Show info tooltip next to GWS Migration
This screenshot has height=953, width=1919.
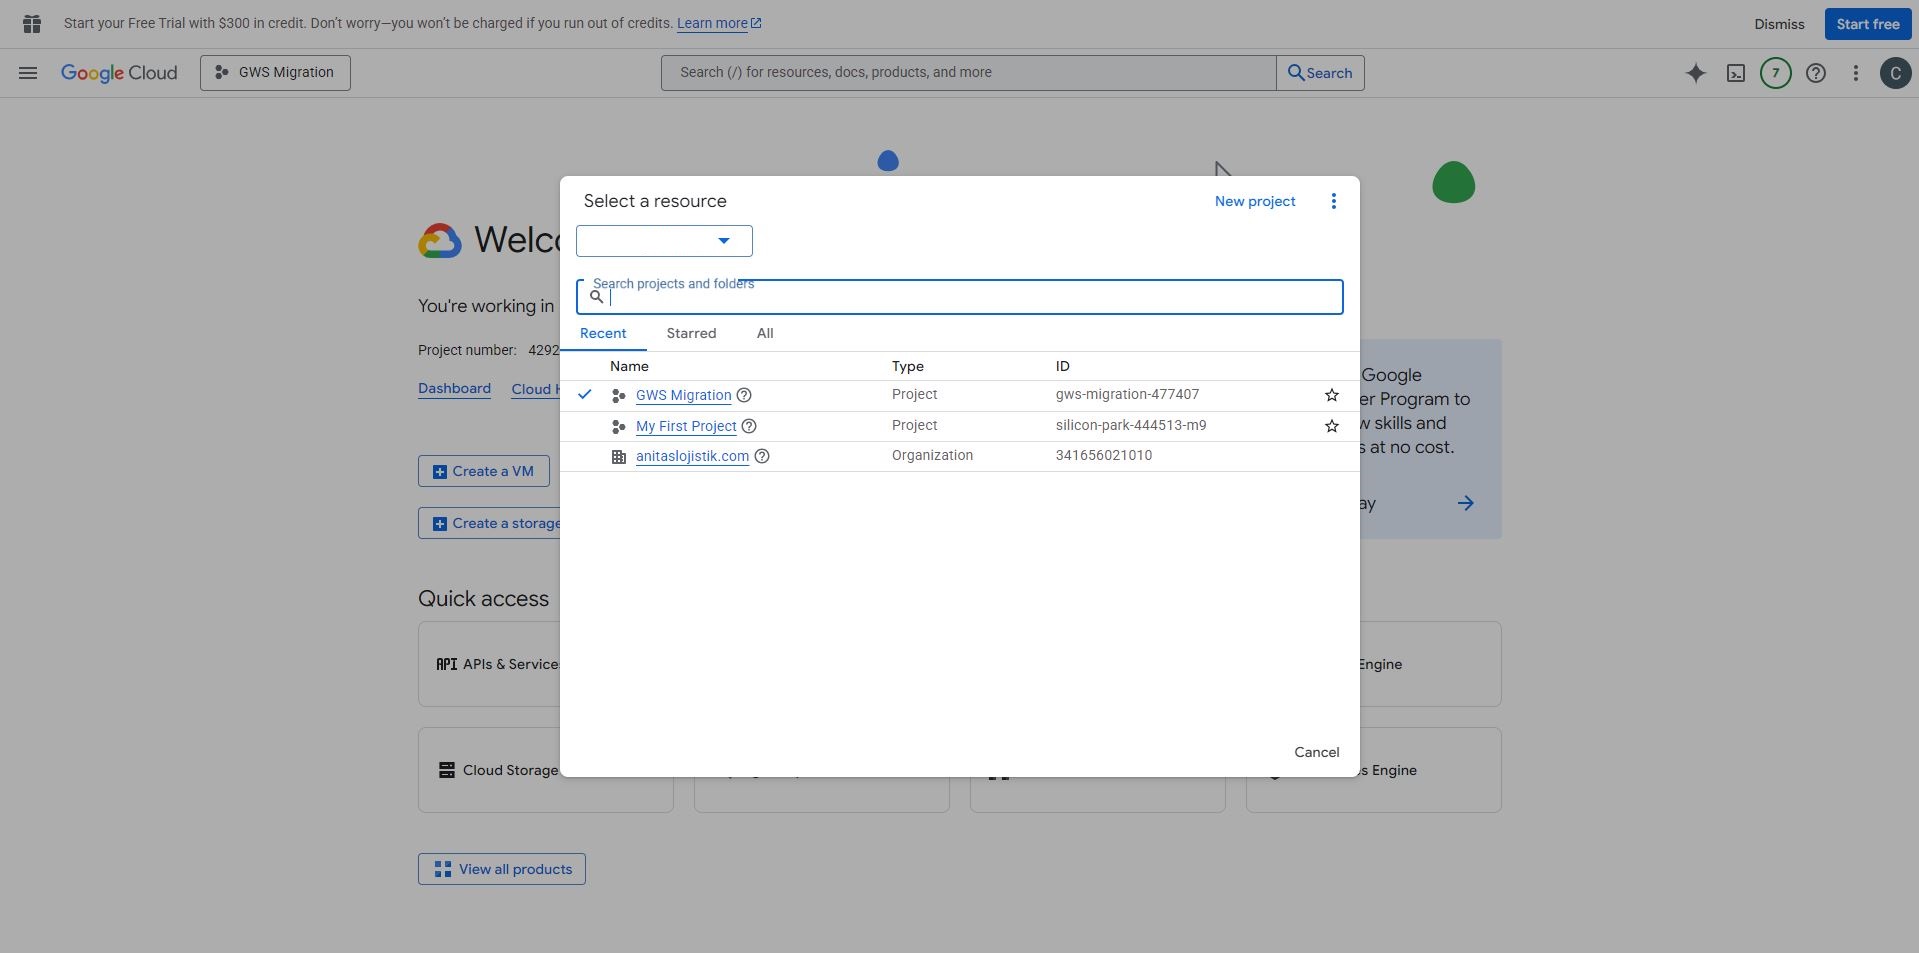click(x=744, y=396)
